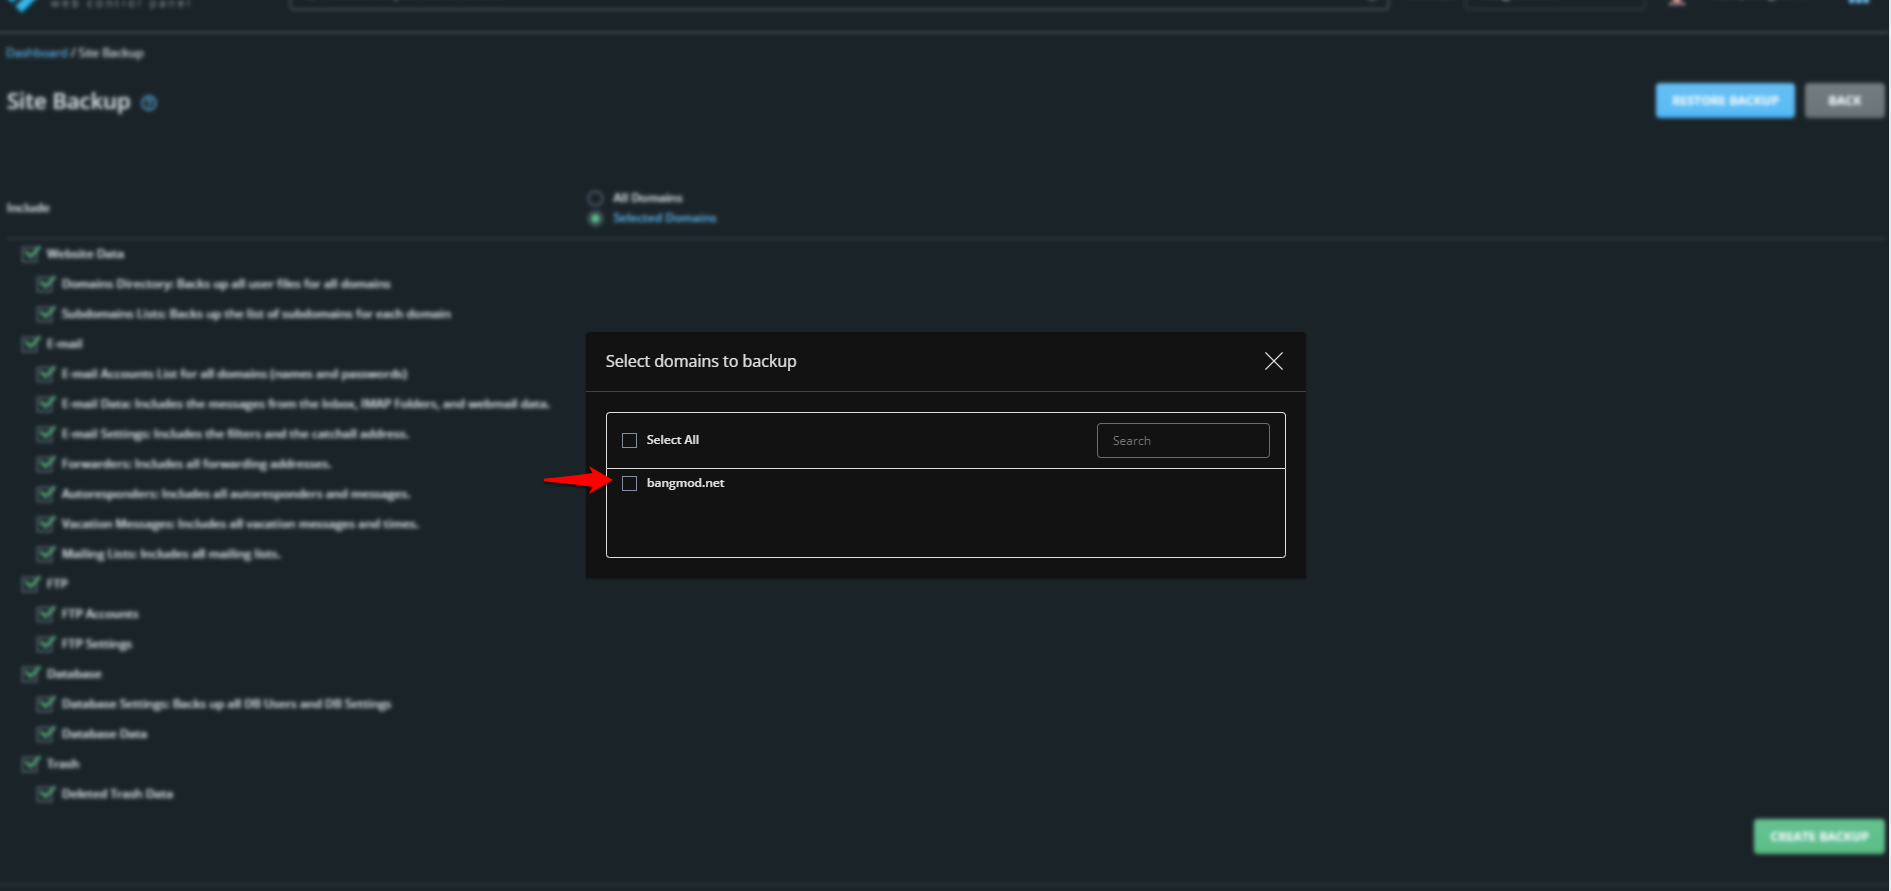The image size is (1891, 891).
Task: Click the Restore Backup button
Action: click(x=1725, y=101)
